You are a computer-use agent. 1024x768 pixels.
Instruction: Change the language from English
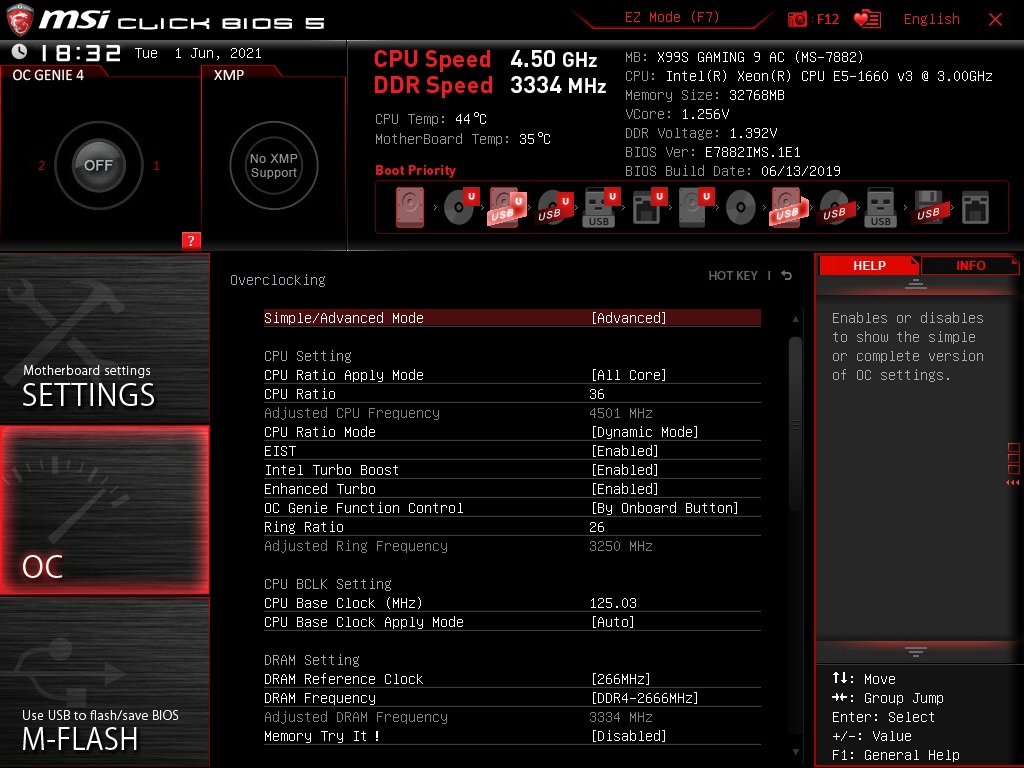pyautogui.click(x=931, y=19)
